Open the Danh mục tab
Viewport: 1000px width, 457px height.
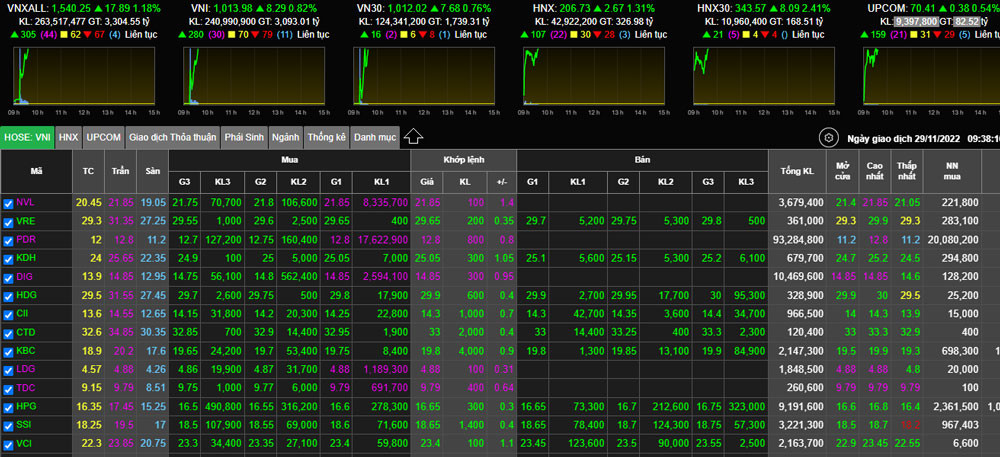click(x=375, y=137)
